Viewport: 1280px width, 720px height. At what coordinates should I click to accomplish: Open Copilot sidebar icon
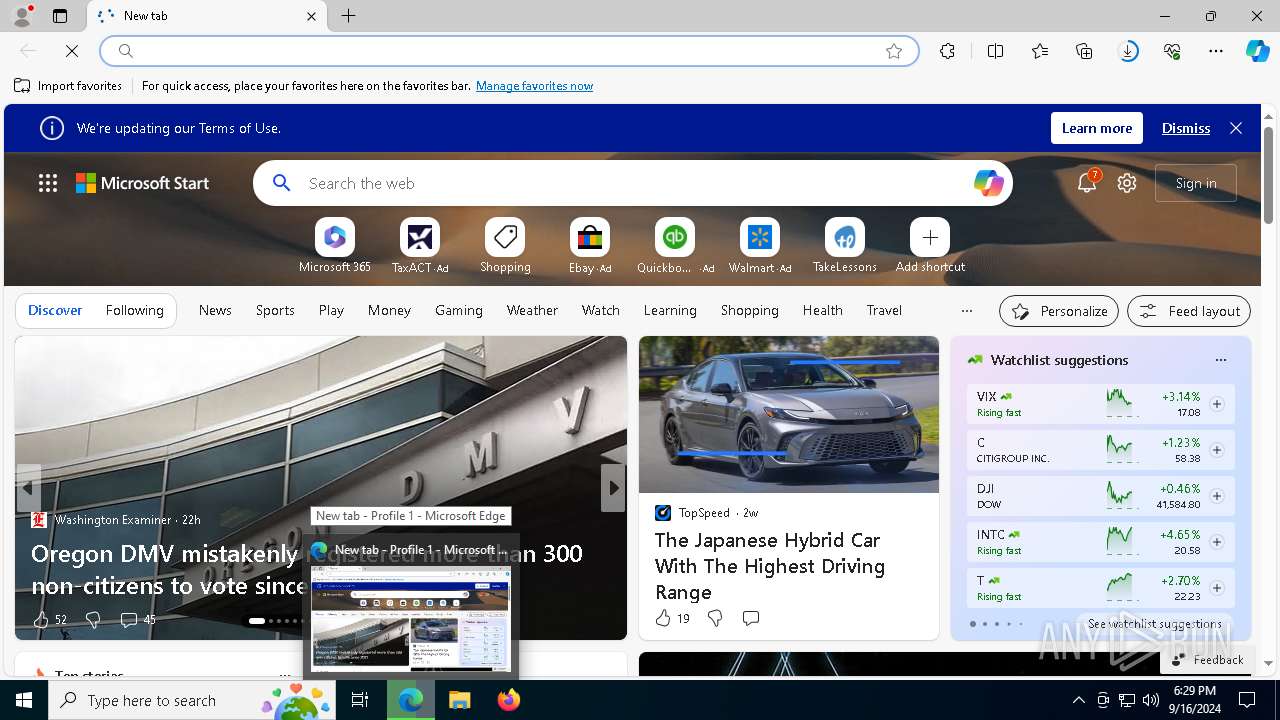[1257, 51]
